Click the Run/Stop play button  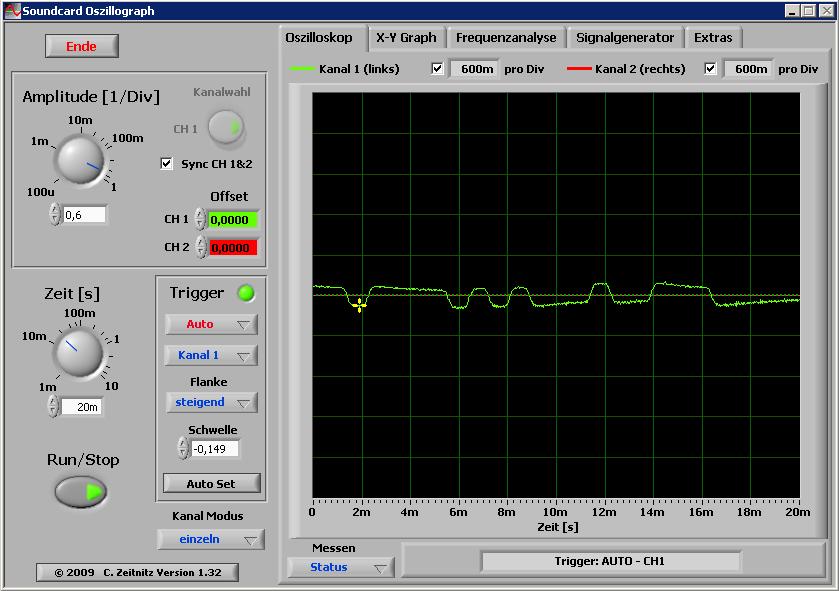[81, 492]
